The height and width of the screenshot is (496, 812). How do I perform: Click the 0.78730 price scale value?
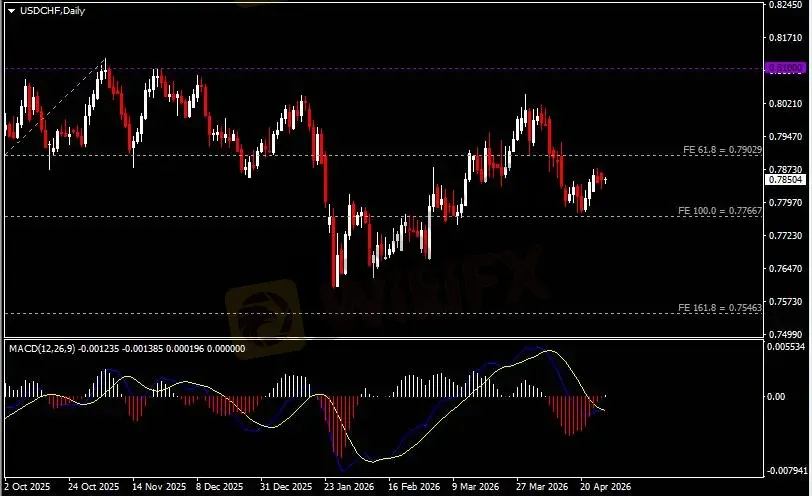(x=786, y=169)
